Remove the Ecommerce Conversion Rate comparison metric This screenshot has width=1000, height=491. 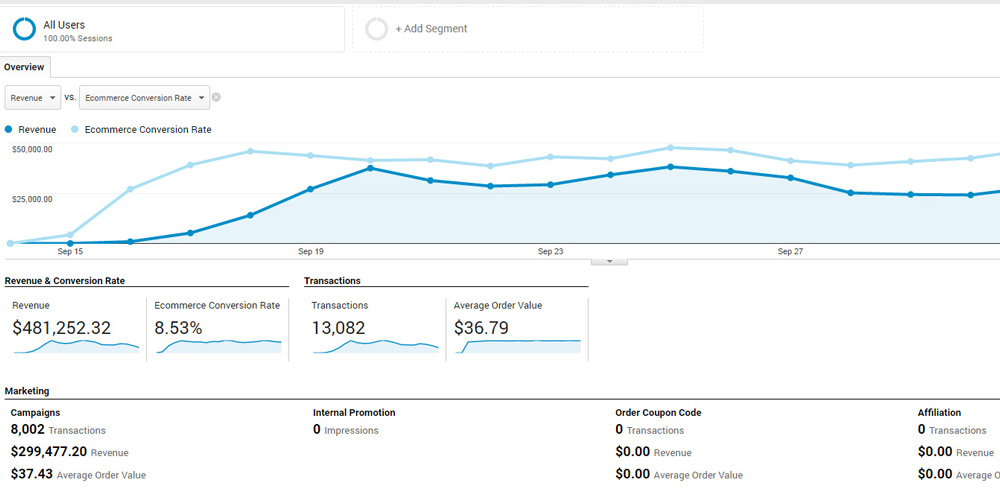(x=216, y=97)
